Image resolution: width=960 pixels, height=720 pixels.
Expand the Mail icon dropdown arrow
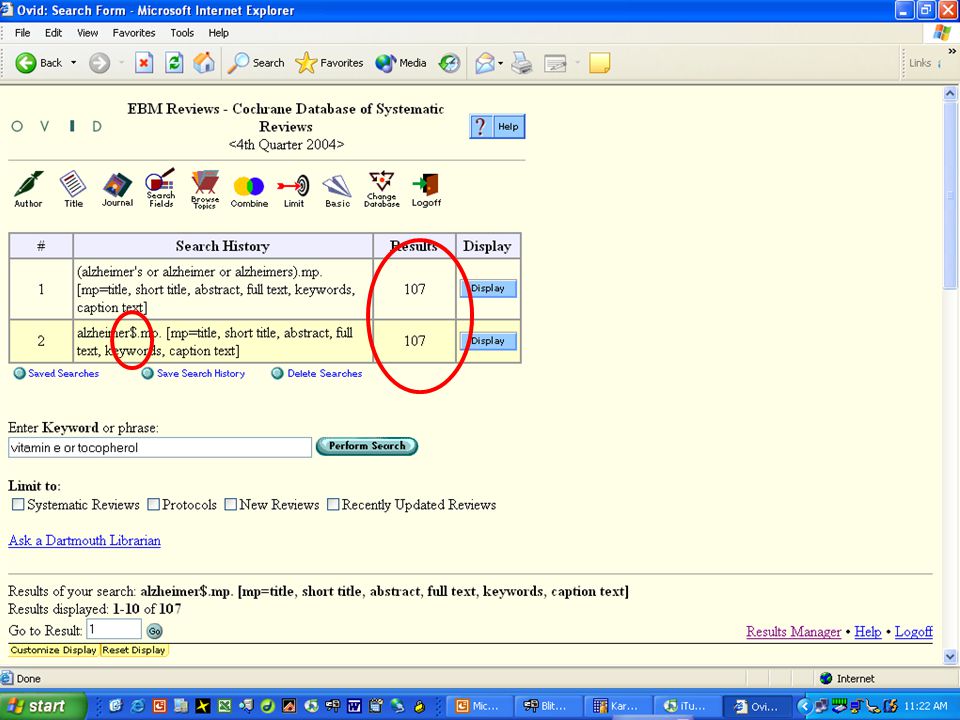[x=500, y=62]
